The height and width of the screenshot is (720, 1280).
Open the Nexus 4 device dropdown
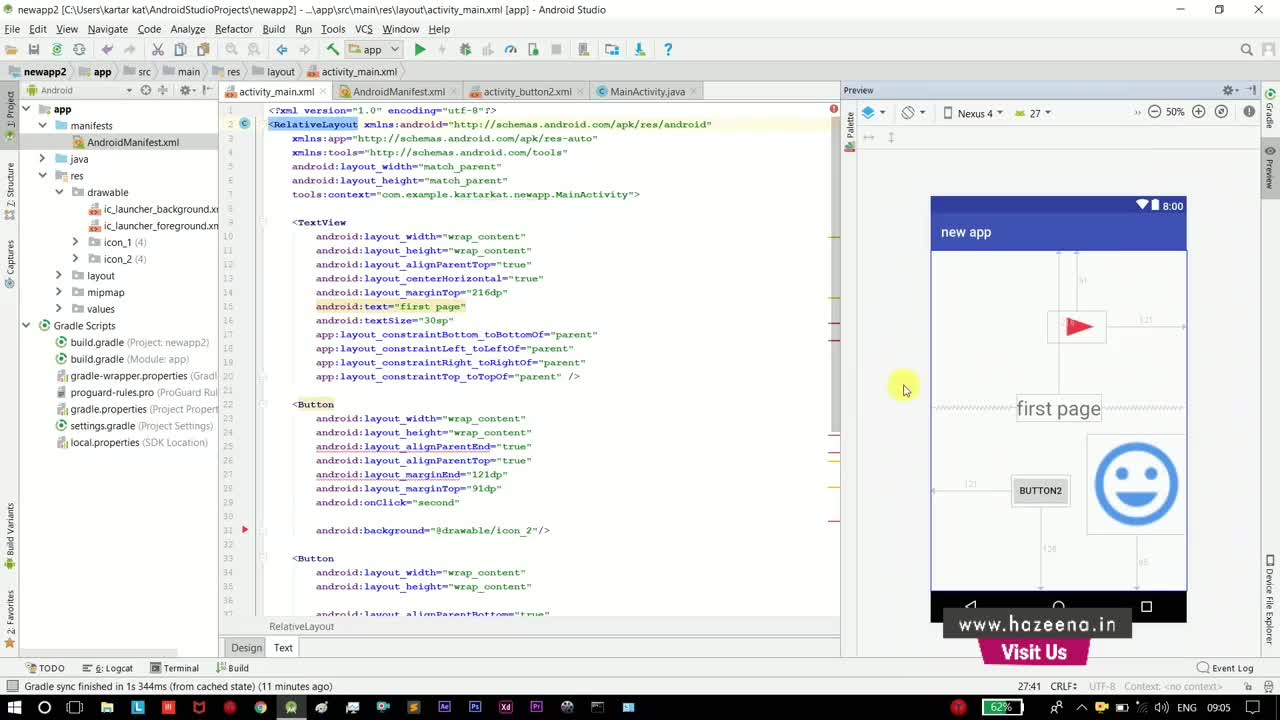click(x=973, y=113)
